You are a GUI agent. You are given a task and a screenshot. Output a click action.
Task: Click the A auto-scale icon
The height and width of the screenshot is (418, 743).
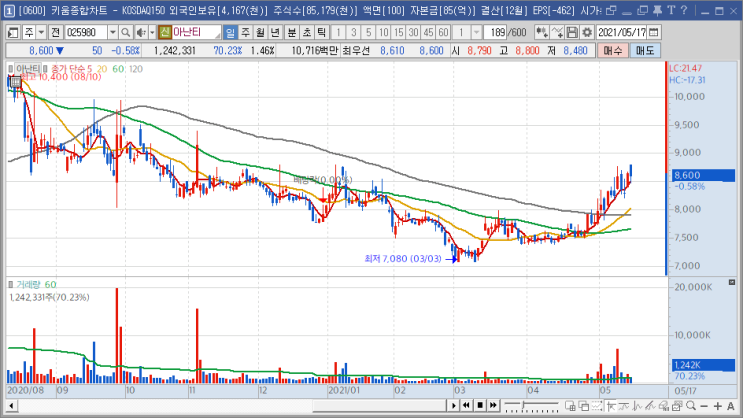click(x=731, y=406)
